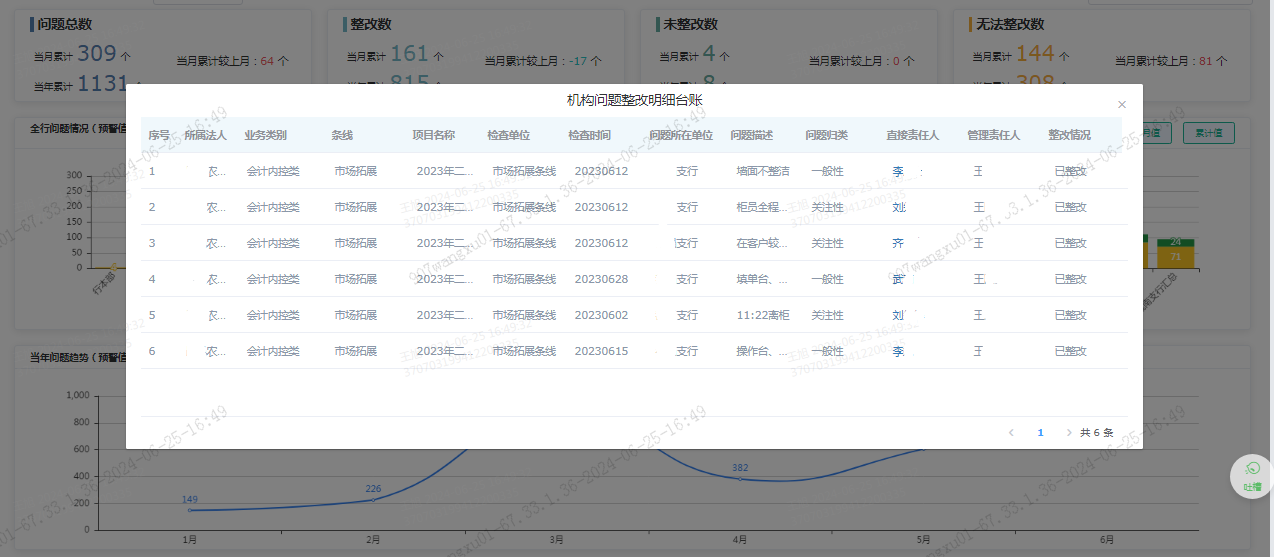
Task: Click the 业务类别 column header
Action: tap(266, 135)
